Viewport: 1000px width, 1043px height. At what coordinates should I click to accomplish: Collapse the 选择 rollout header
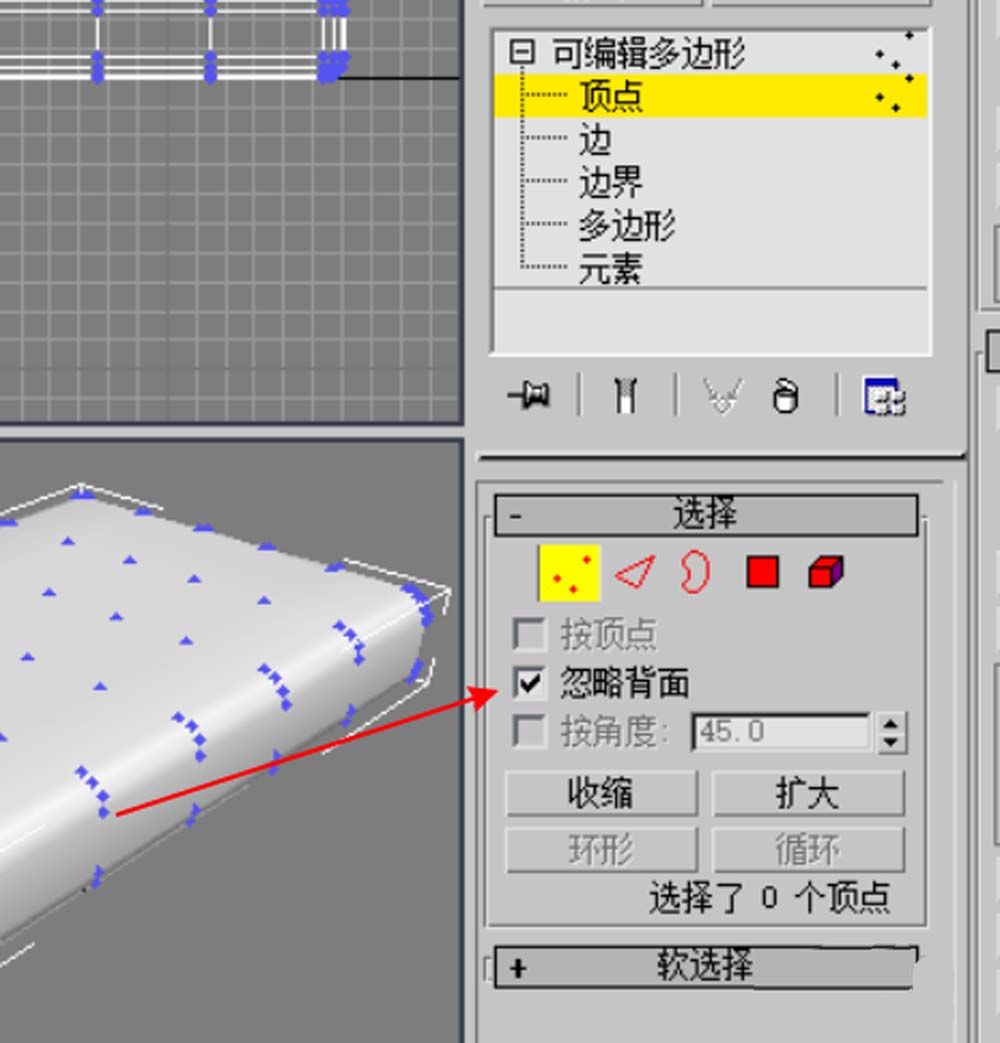coord(706,515)
